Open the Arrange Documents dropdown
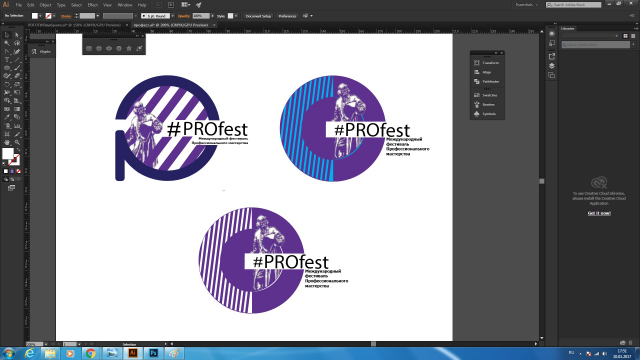 pyautogui.click(x=186, y=4)
